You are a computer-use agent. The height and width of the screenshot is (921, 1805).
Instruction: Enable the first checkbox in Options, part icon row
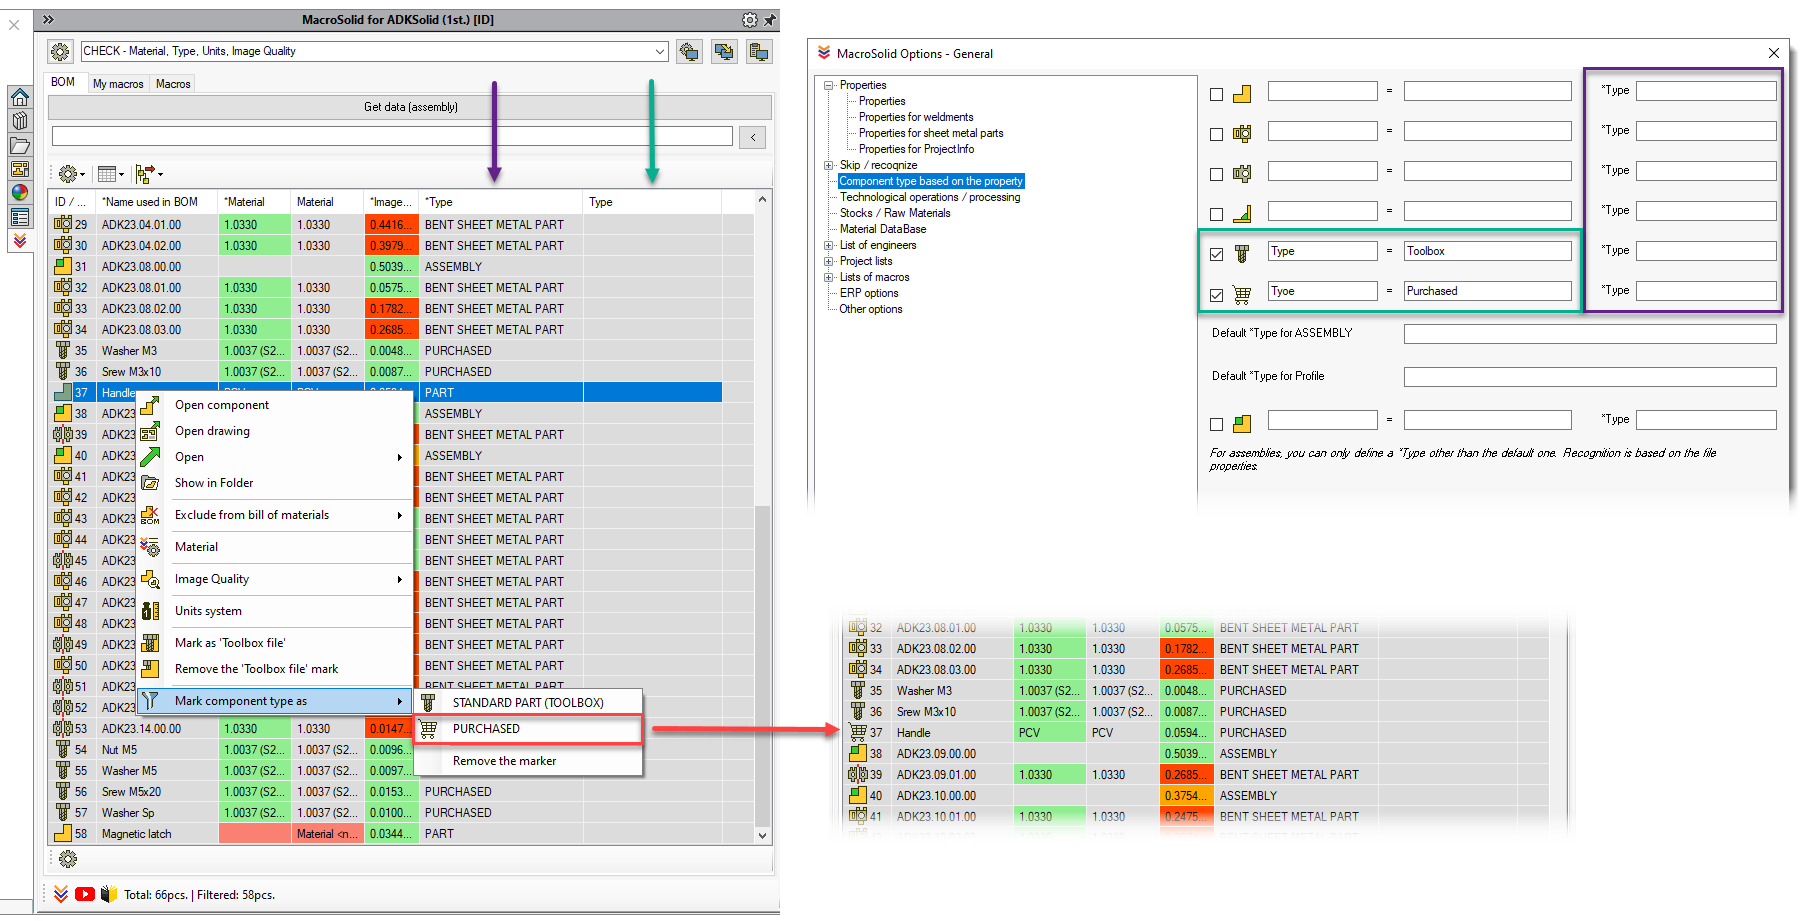point(1216,94)
